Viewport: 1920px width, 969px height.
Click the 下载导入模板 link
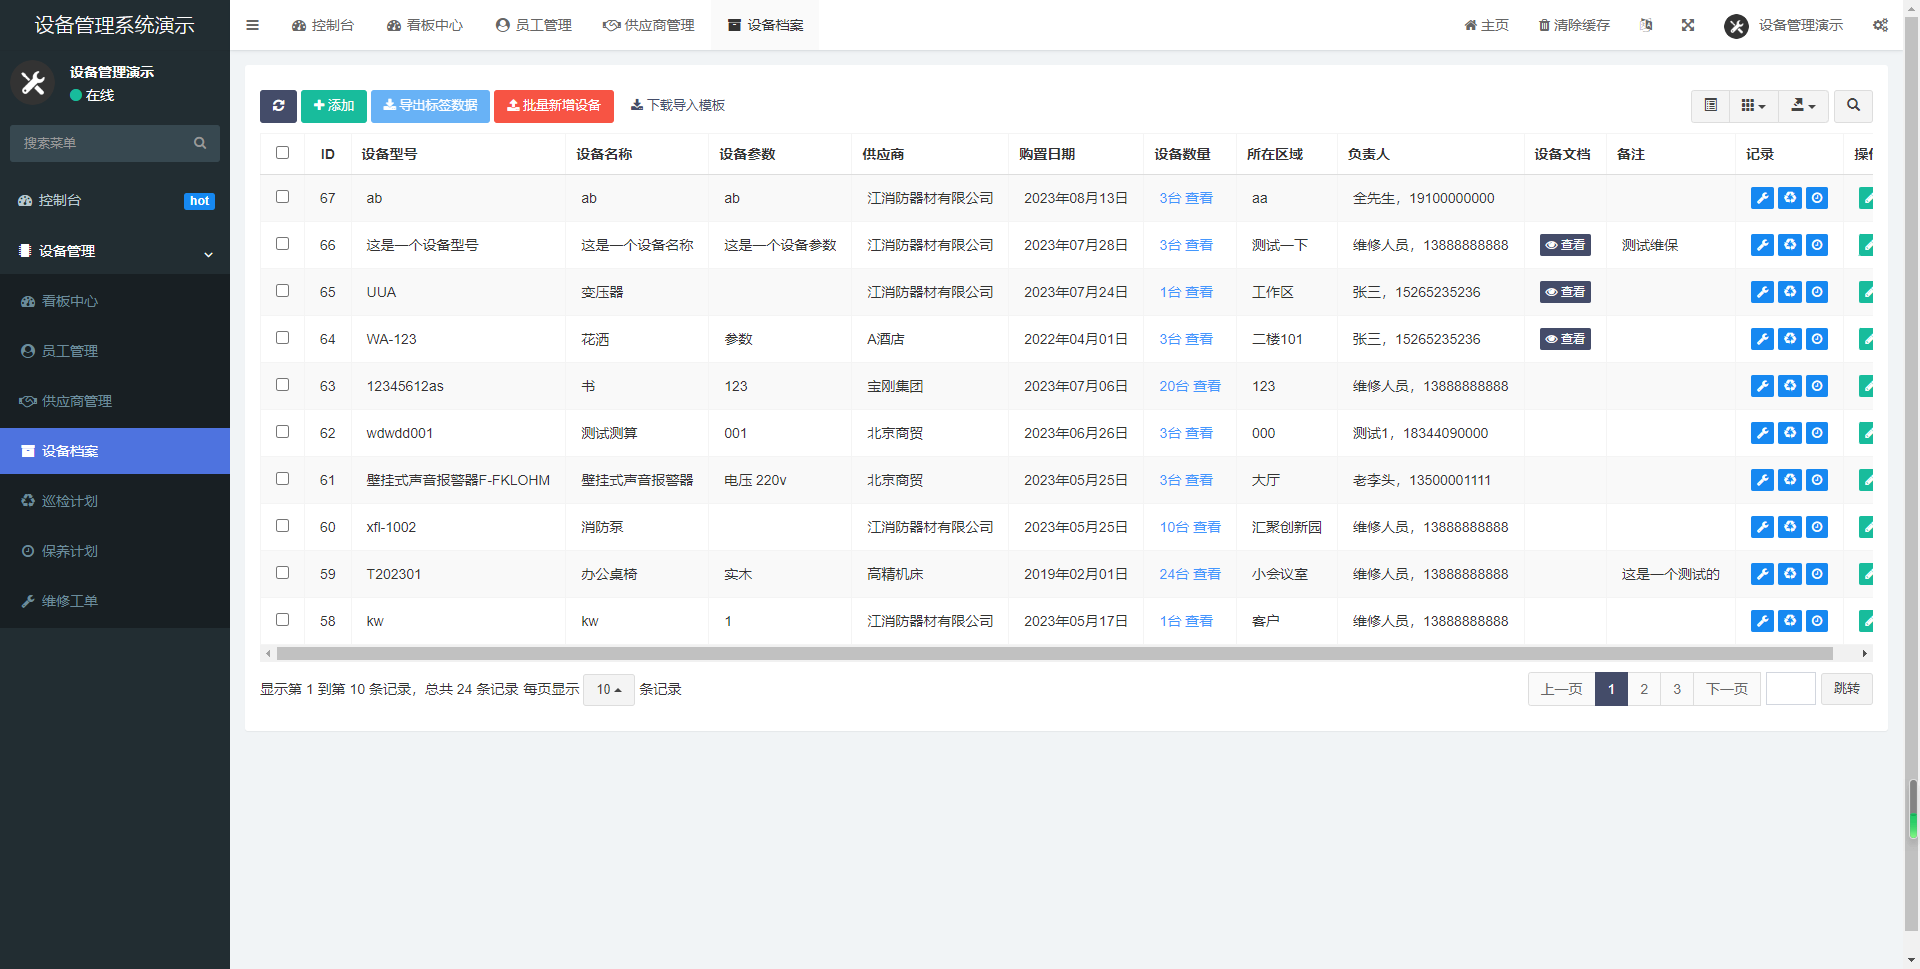tap(677, 106)
